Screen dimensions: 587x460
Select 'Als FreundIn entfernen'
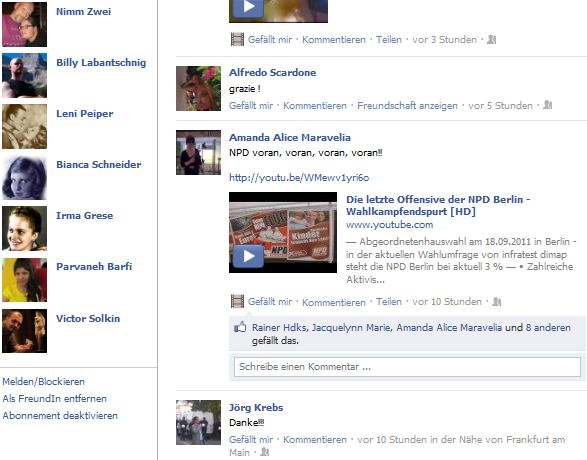tap(55, 398)
